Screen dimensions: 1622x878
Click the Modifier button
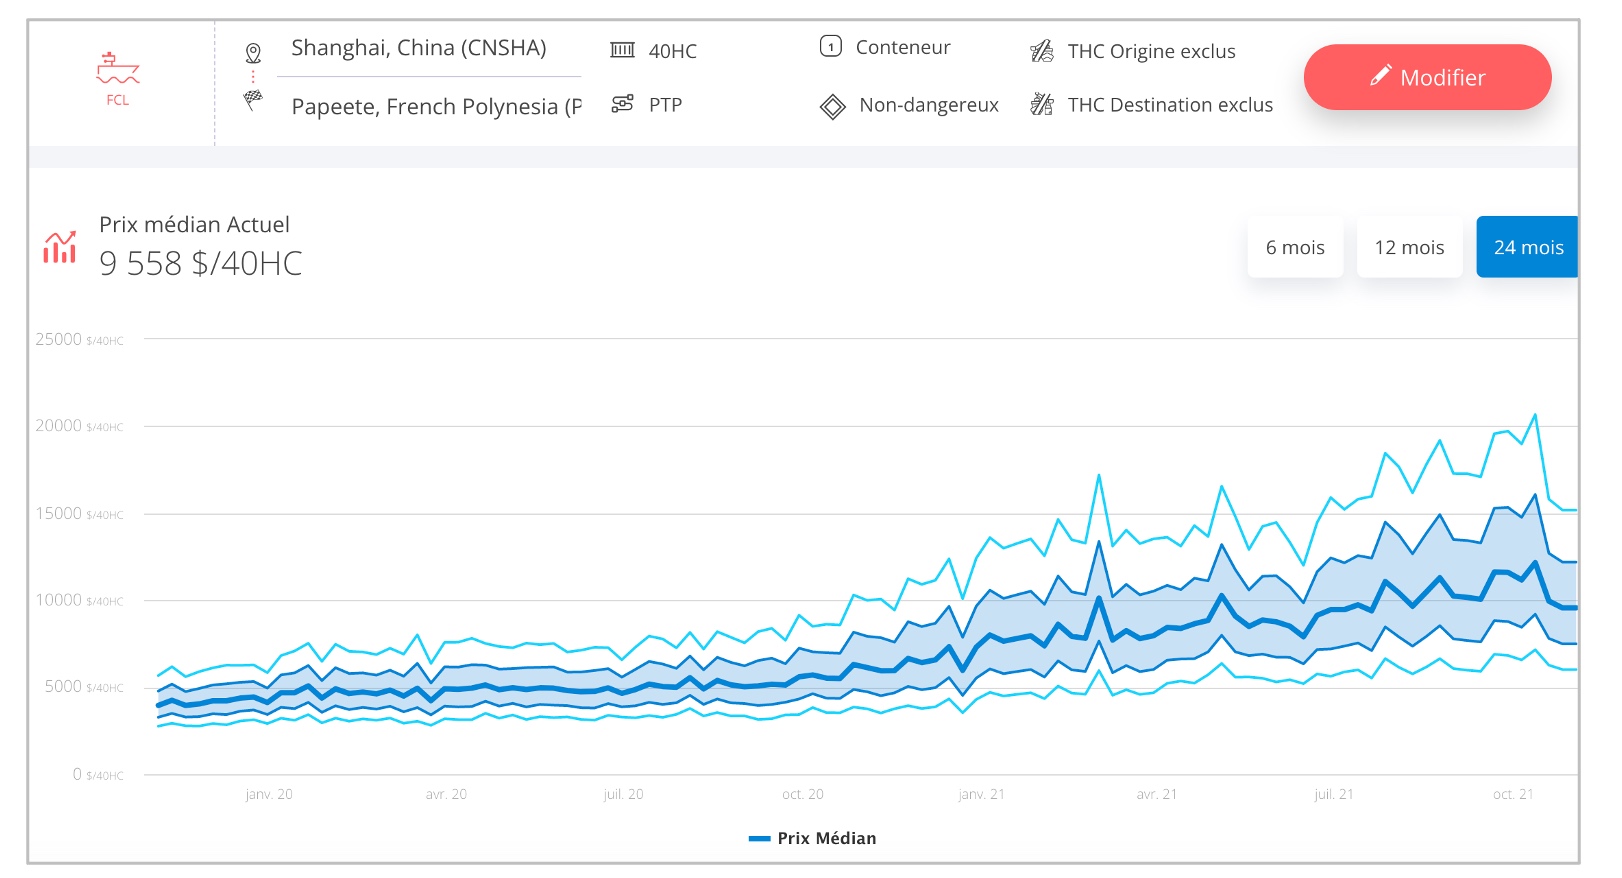pyautogui.click(x=1427, y=77)
